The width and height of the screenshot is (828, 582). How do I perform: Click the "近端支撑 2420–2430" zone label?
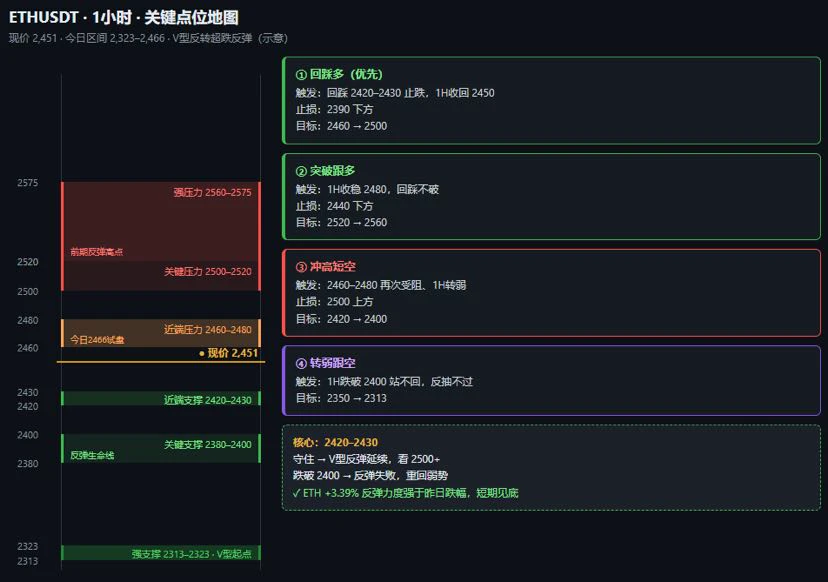click(208, 400)
